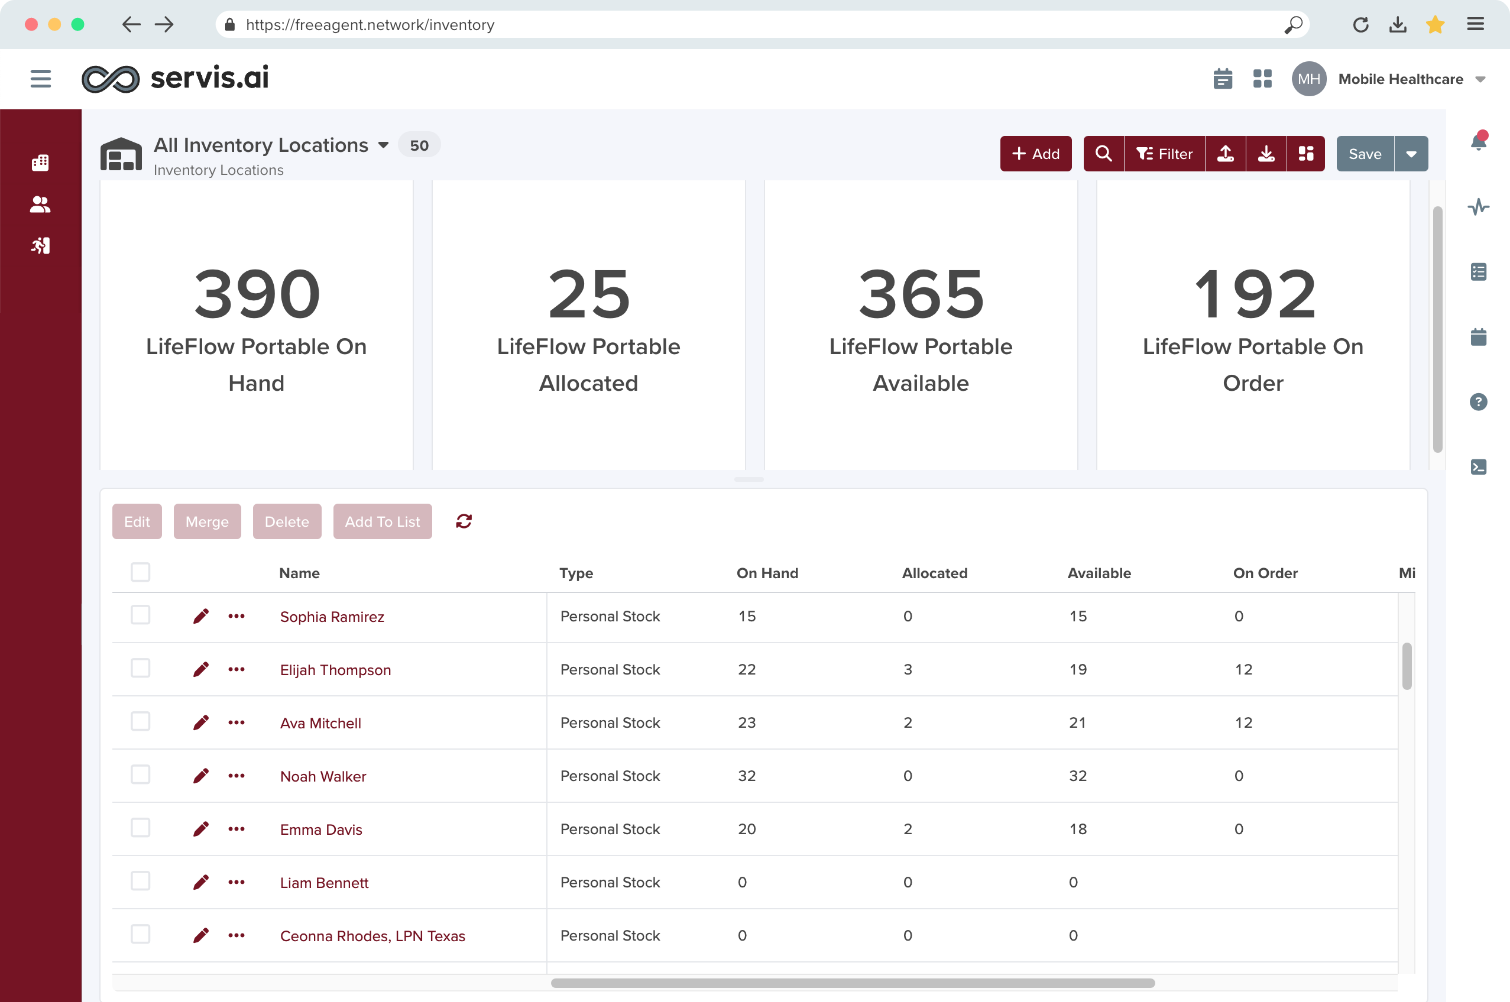Open the Ceonna Rhodes, LPN Texas record
Viewport: 1510px width, 1002px height.
[x=373, y=936]
